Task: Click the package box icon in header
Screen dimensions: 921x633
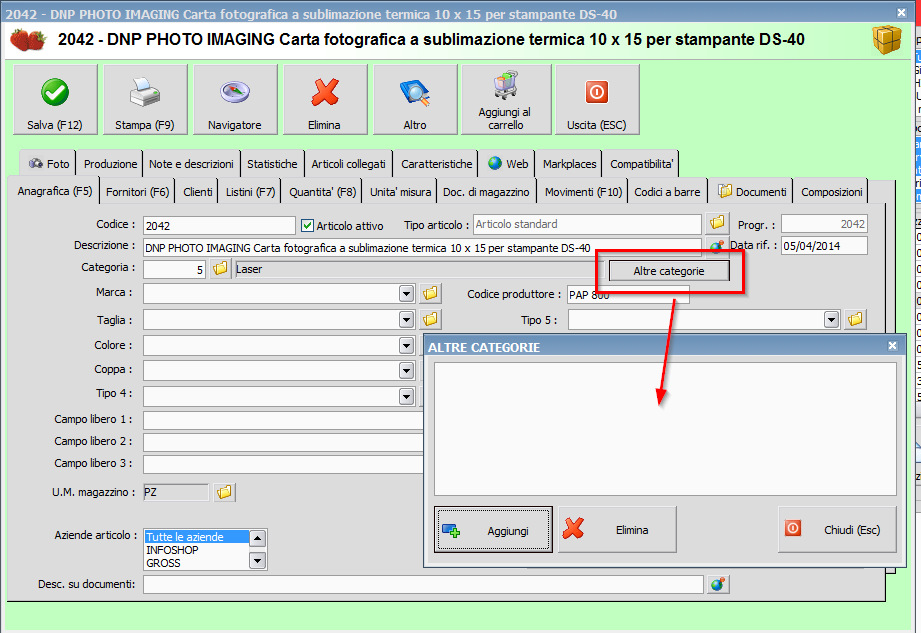Action: click(886, 40)
